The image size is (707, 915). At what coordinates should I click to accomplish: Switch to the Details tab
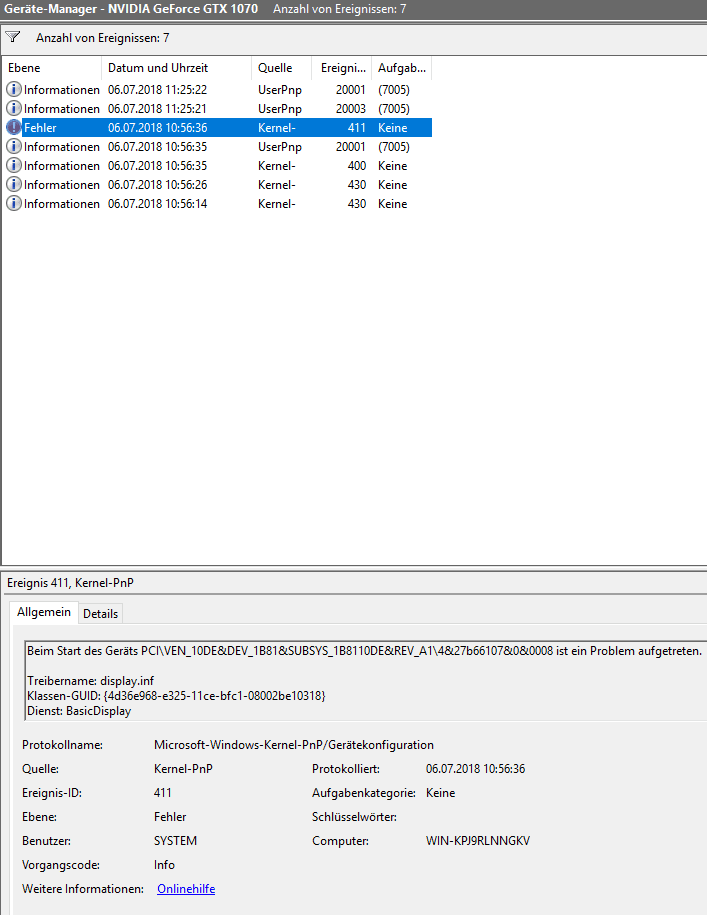pyautogui.click(x=100, y=614)
